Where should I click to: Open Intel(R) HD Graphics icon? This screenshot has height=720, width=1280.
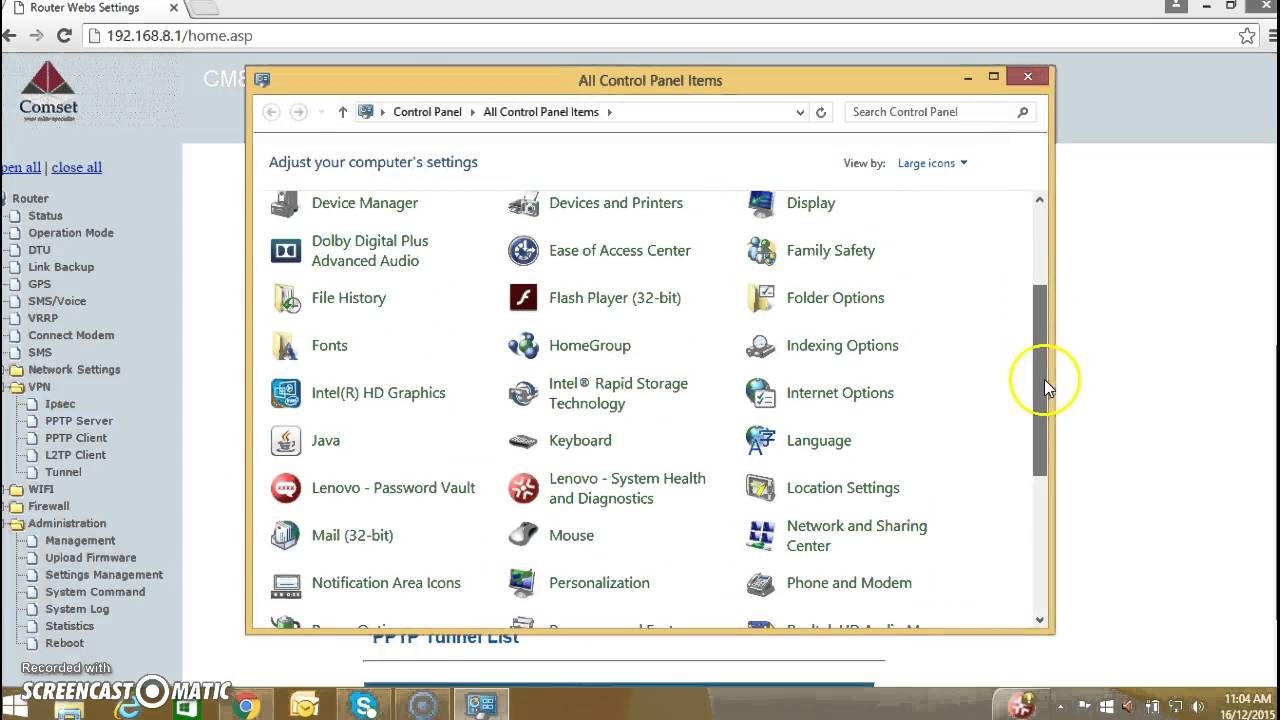(x=285, y=393)
